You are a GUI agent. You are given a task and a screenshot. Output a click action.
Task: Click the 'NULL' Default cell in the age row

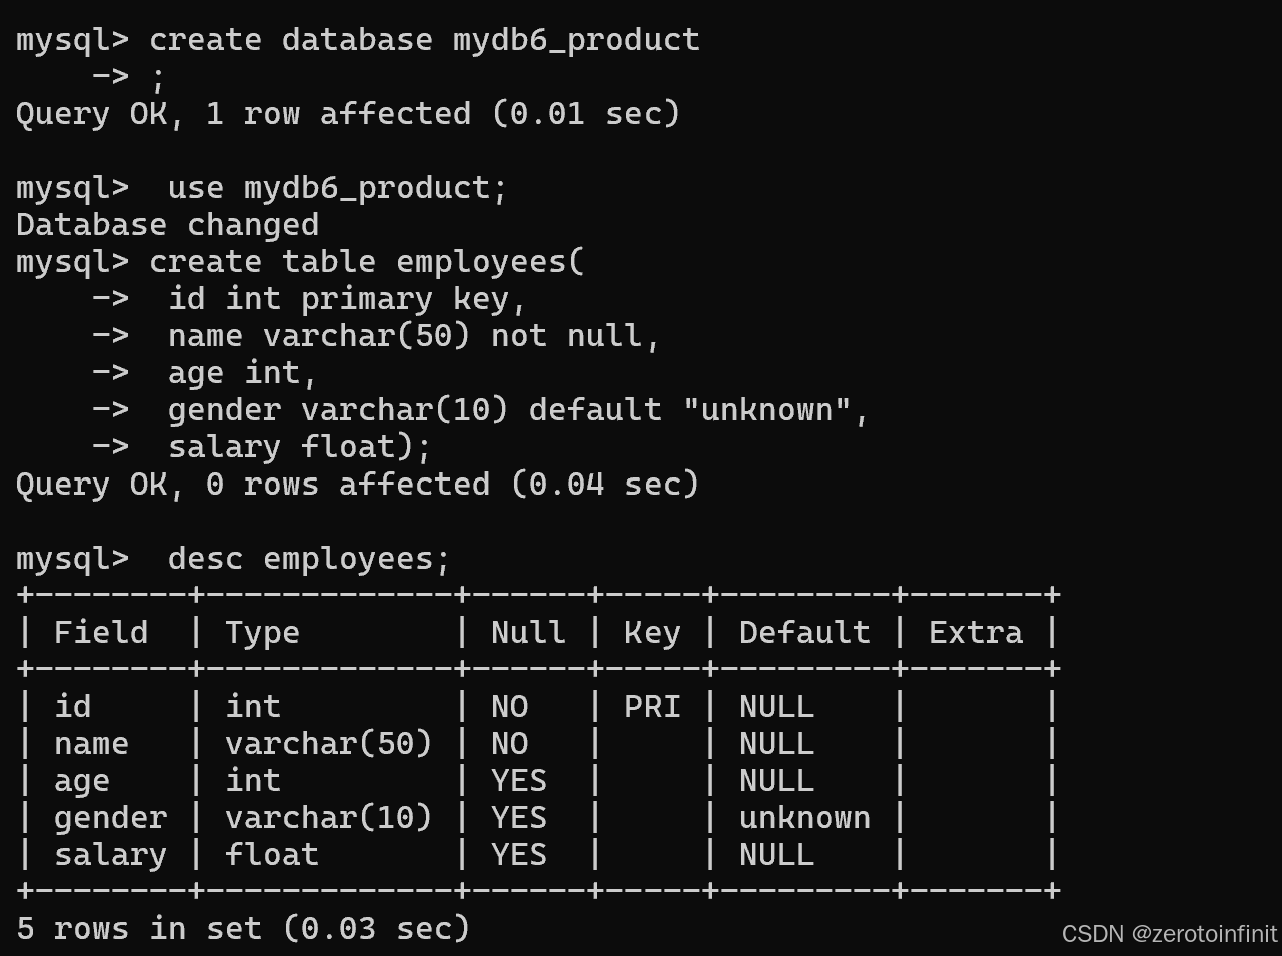(776, 780)
